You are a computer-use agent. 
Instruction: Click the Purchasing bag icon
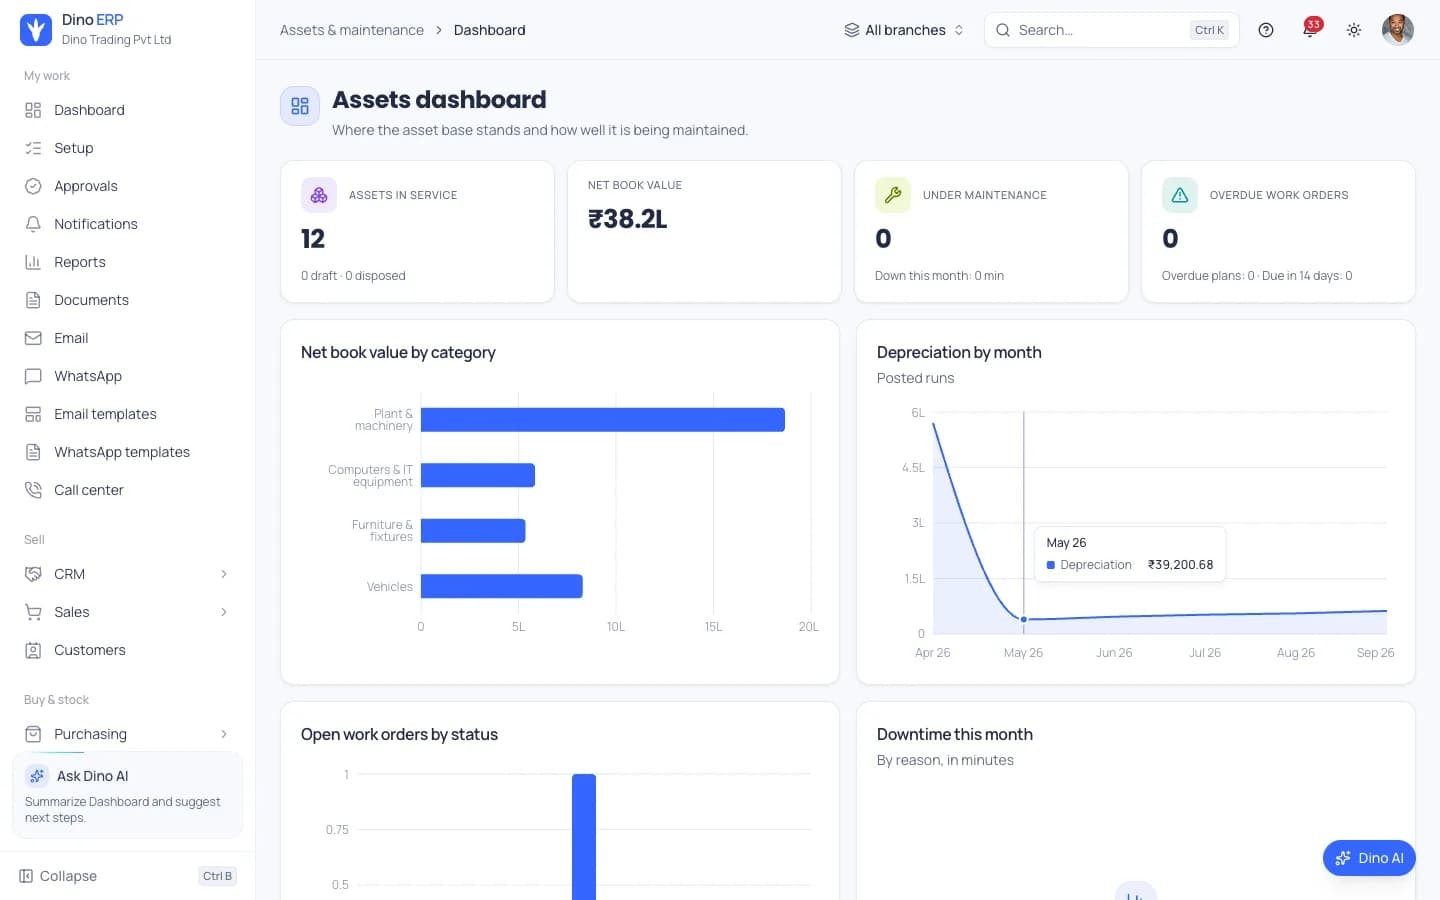point(33,734)
